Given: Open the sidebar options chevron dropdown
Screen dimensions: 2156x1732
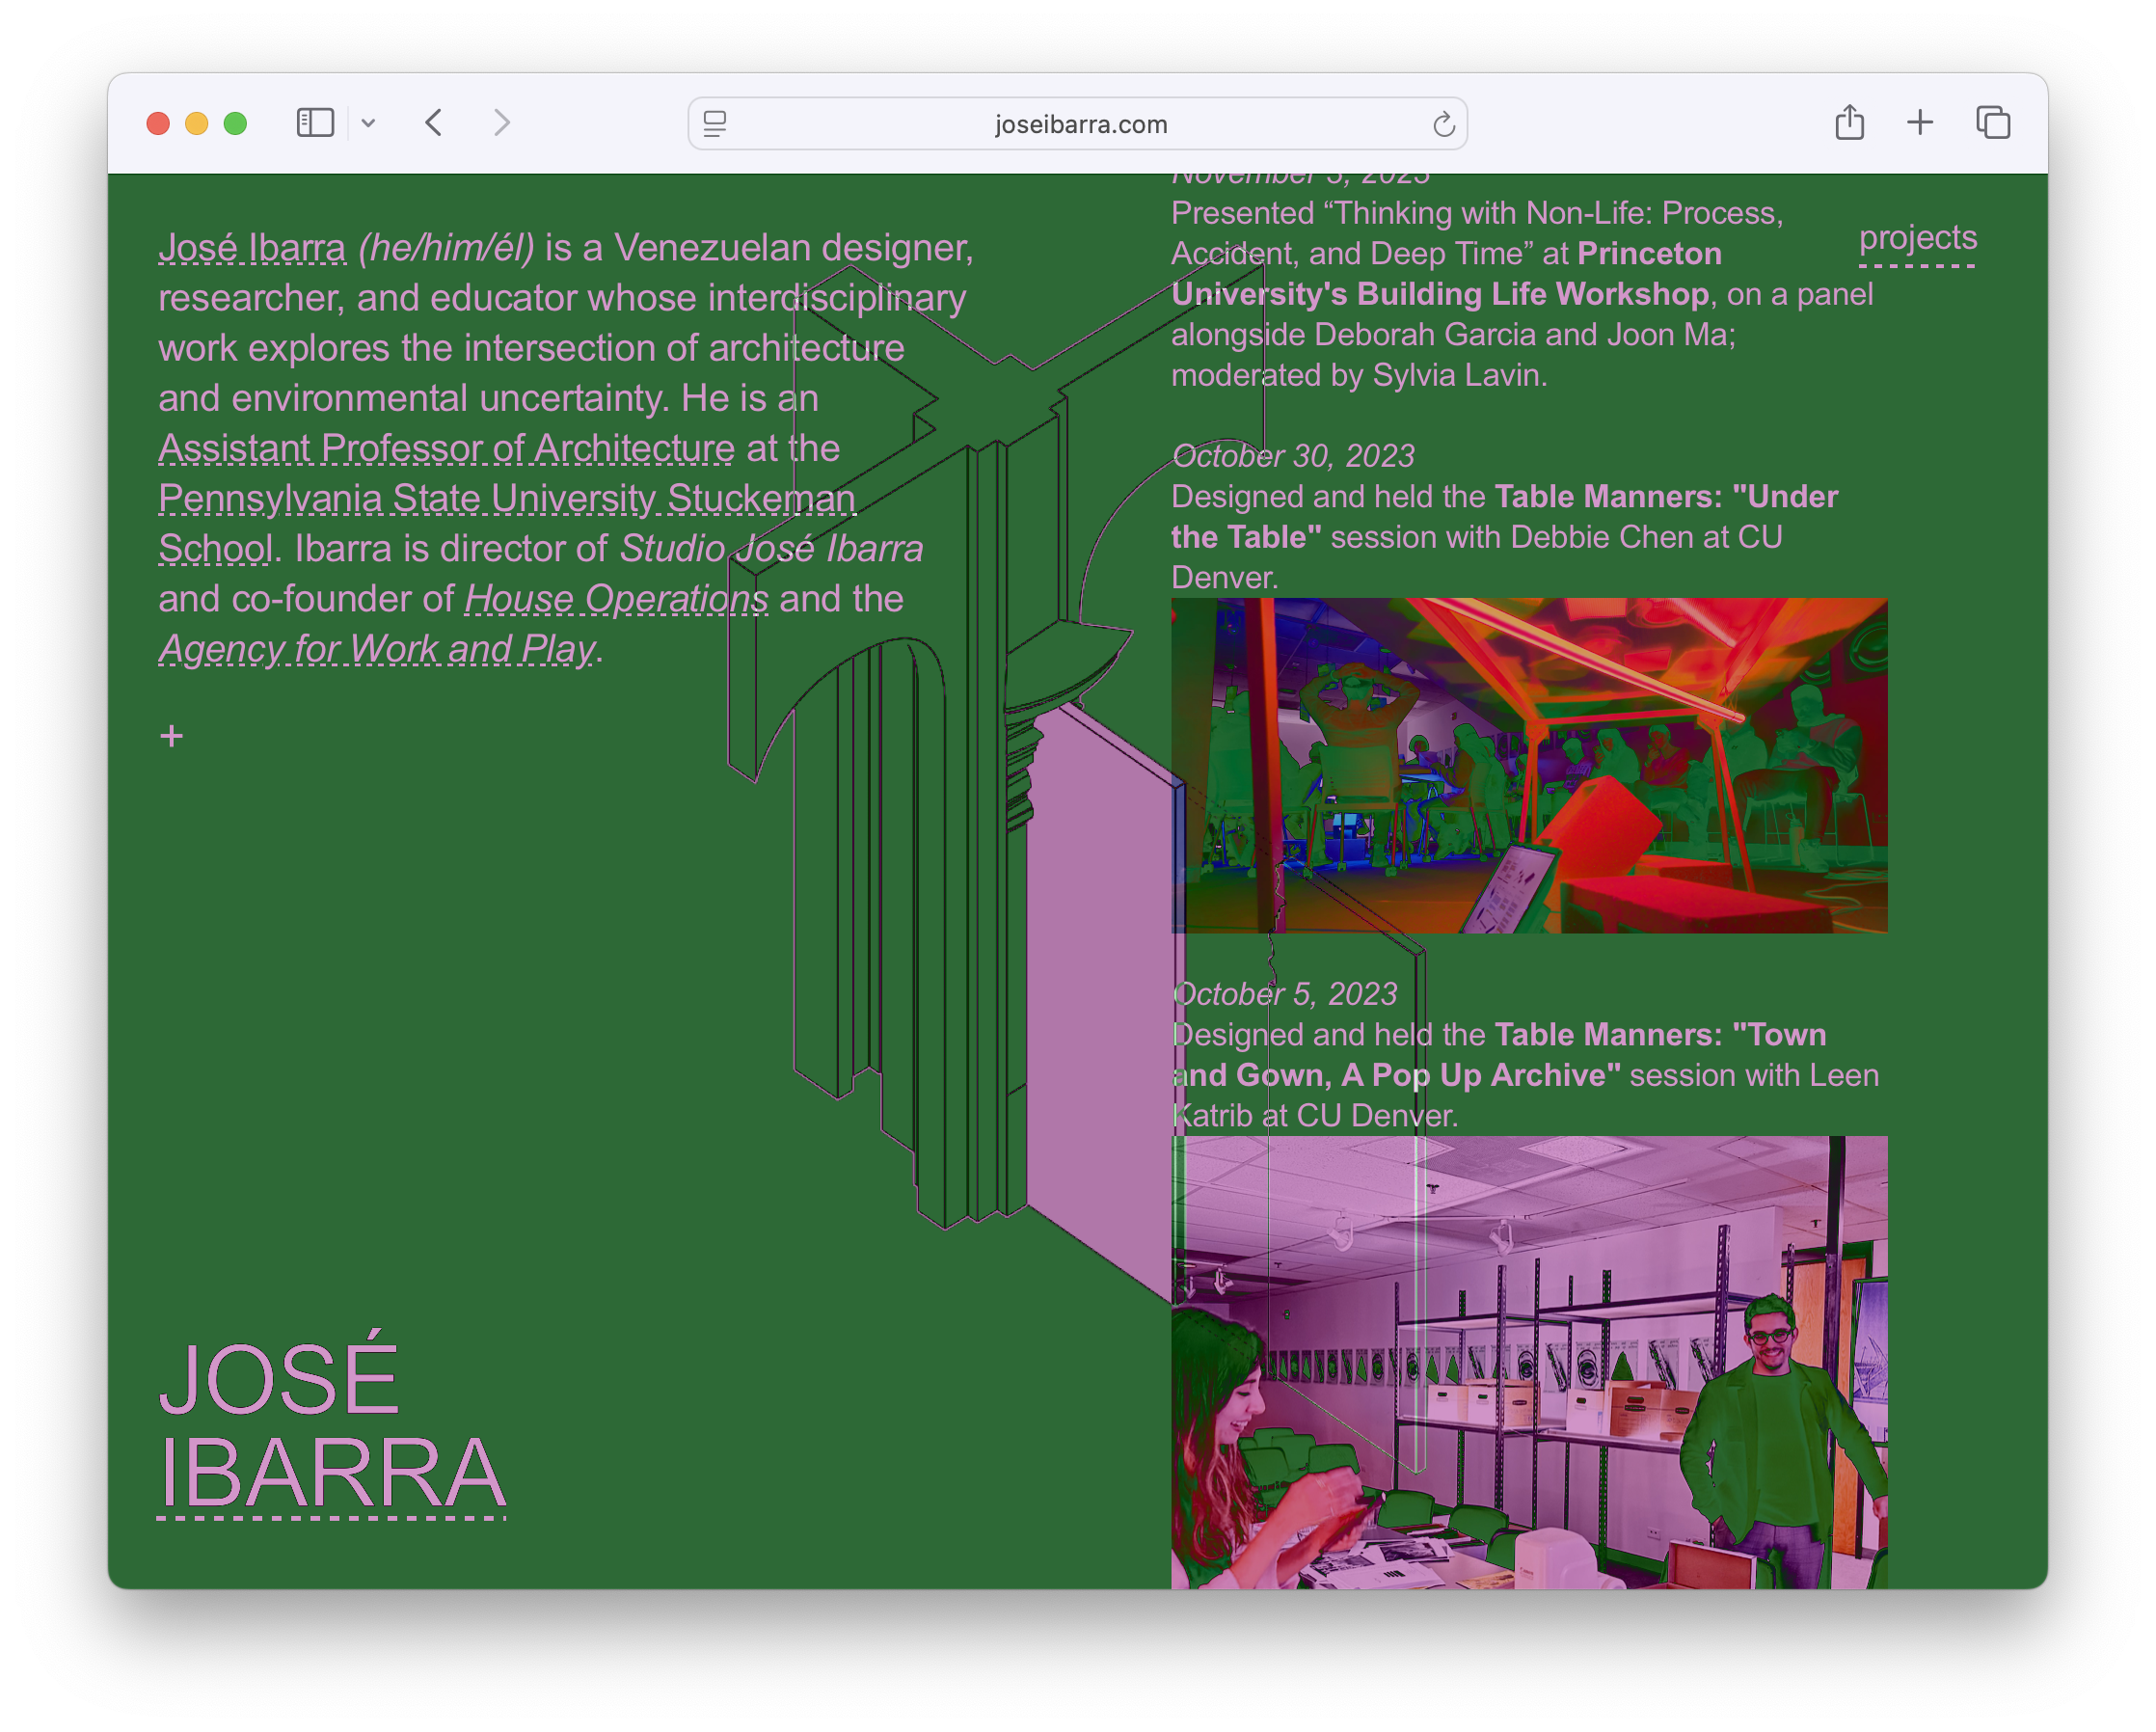Looking at the screenshot, I should (x=368, y=123).
